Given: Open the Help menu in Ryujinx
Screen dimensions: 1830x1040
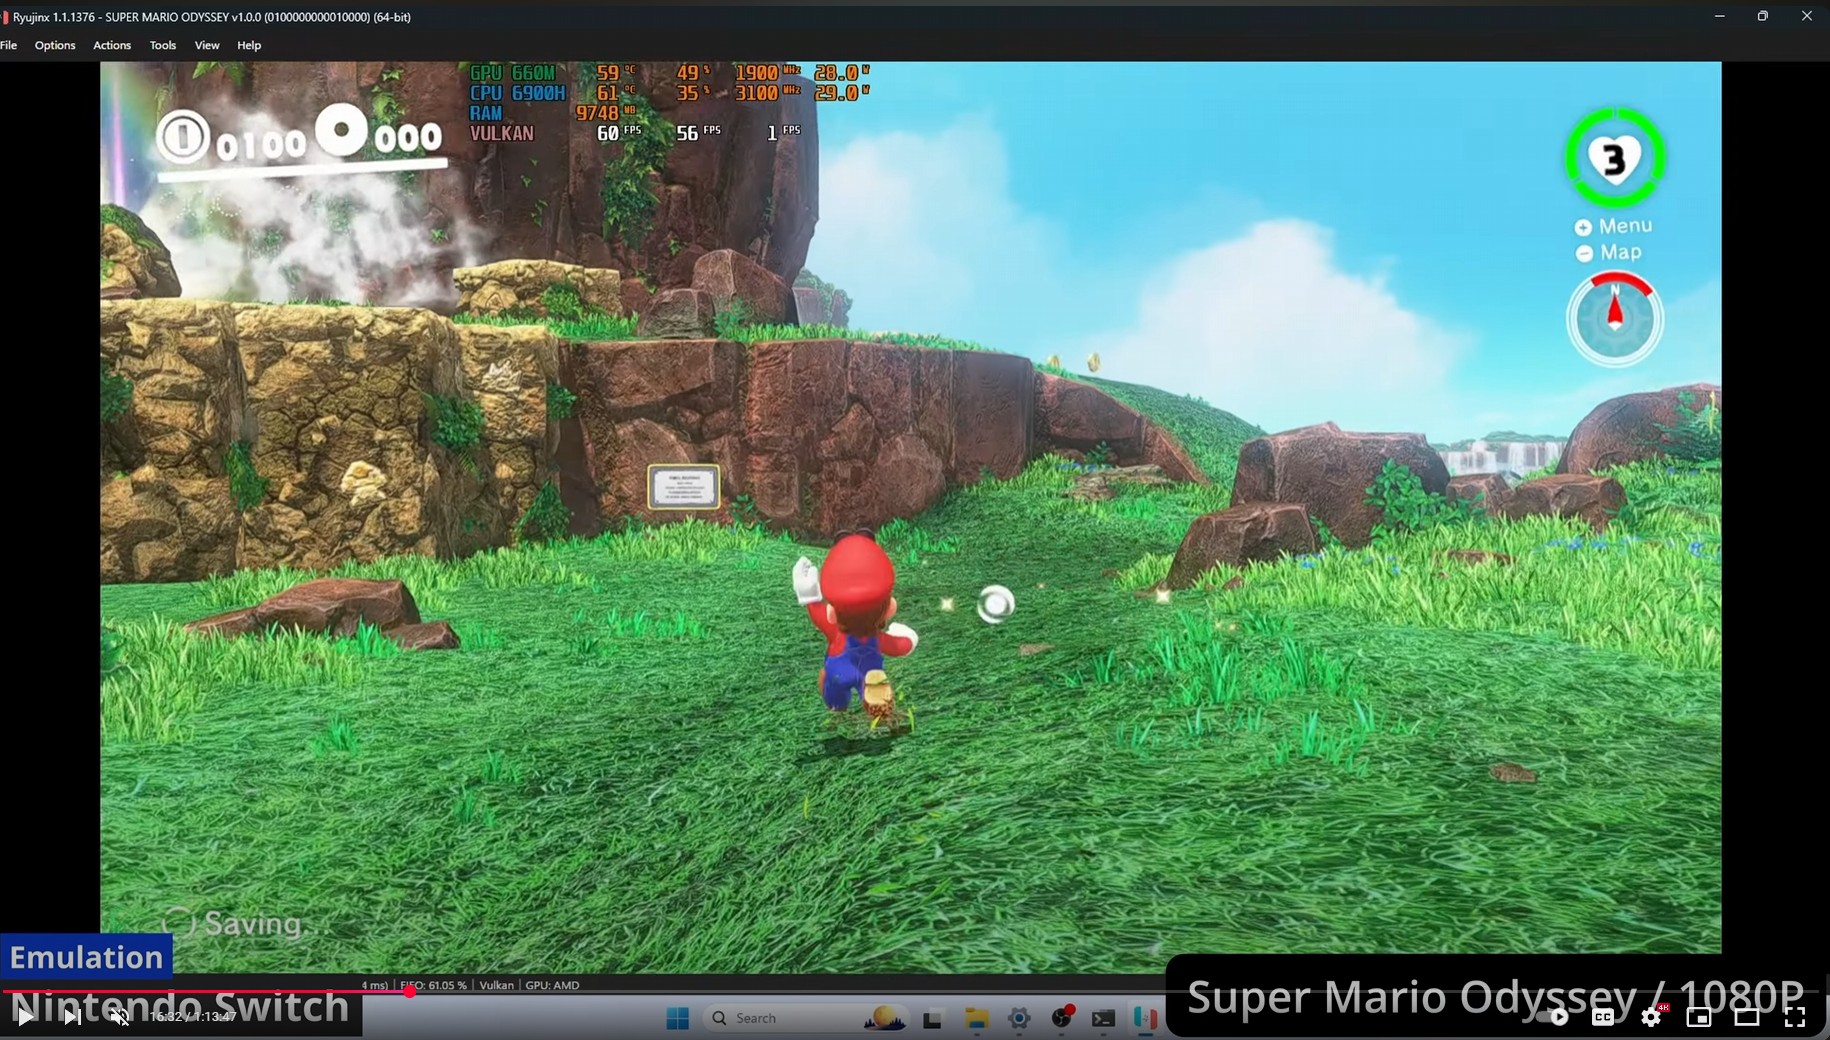Looking at the screenshot, I should pyautogui.click(x=249, y=45).
